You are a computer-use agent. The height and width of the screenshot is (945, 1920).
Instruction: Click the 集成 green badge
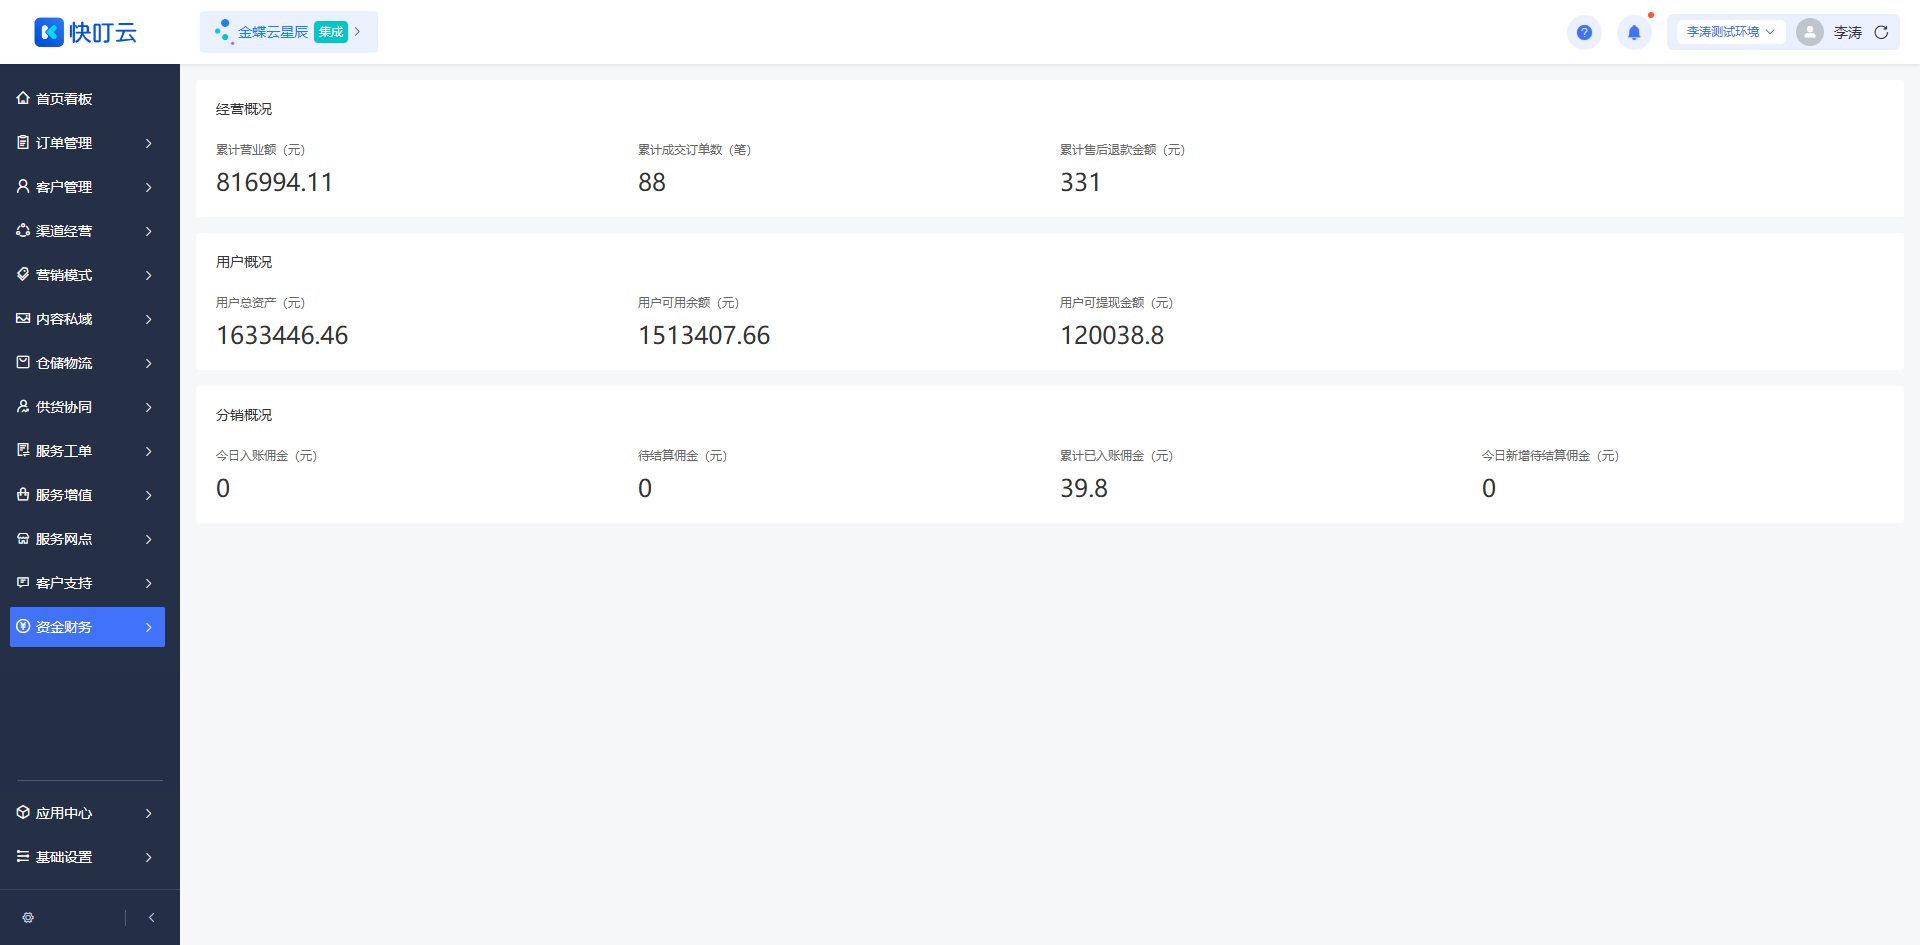(x=330, y=32)
